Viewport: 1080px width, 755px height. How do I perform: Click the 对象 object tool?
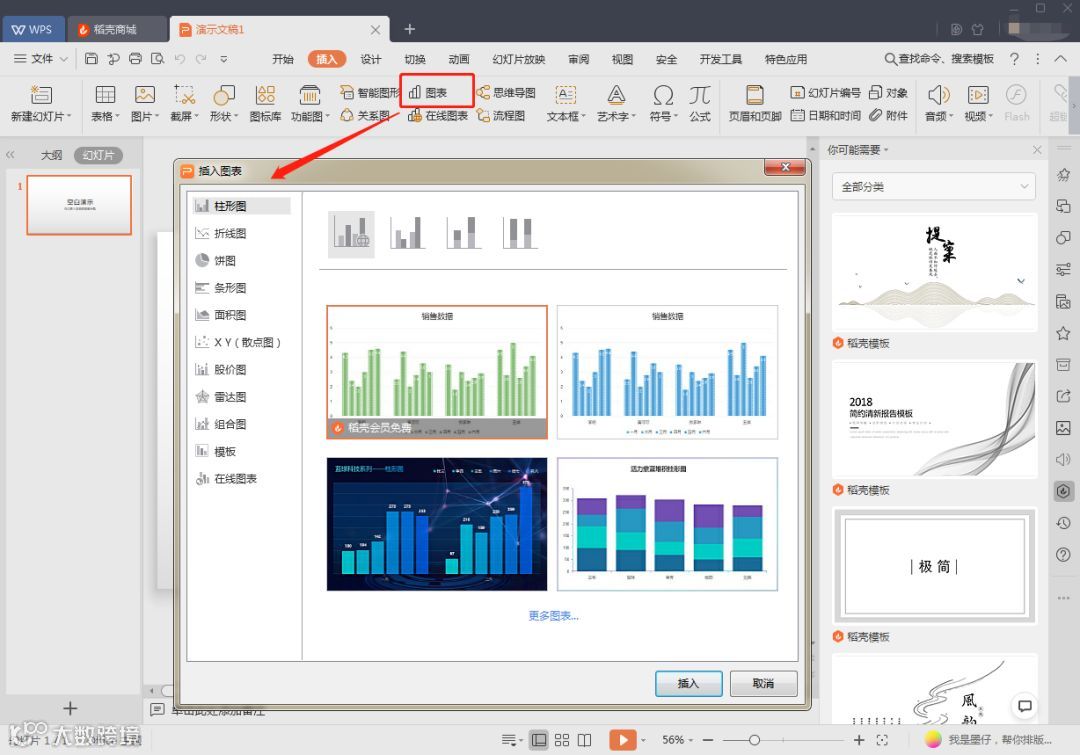point(888,92)
